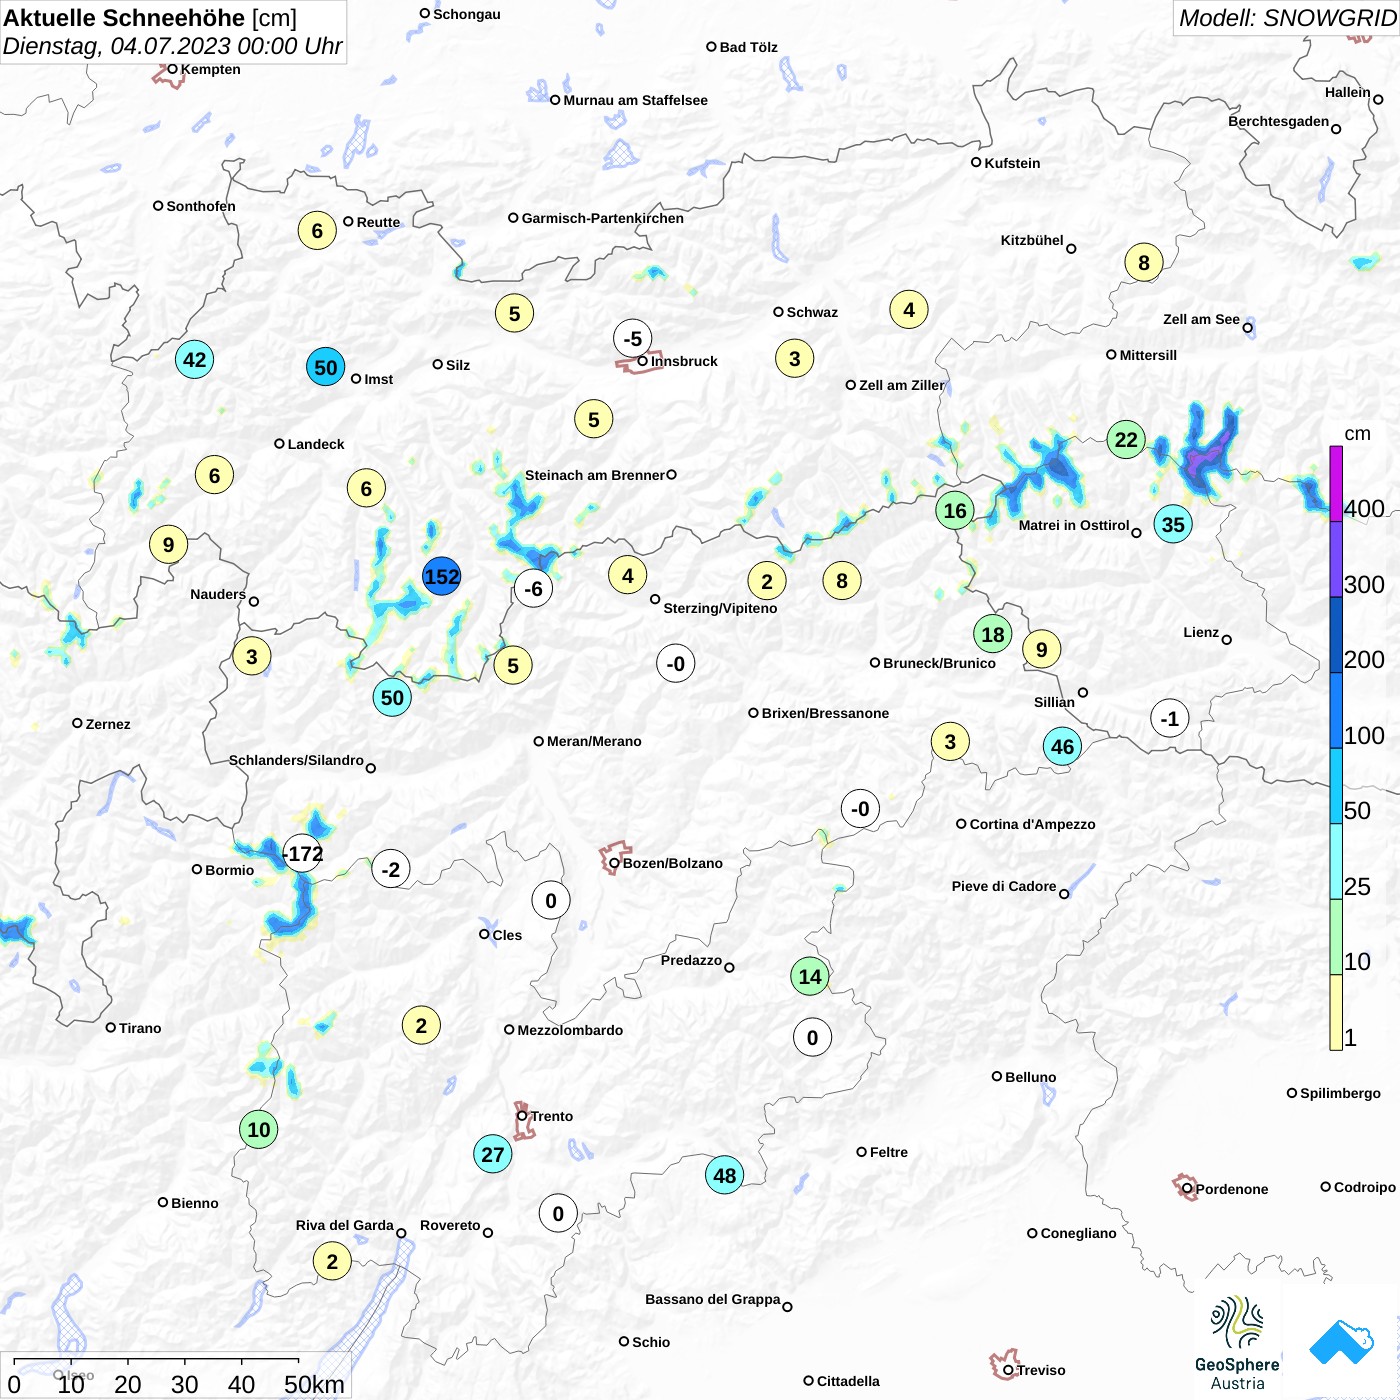Select the green 10 cm station marker

pos(259,1130)
